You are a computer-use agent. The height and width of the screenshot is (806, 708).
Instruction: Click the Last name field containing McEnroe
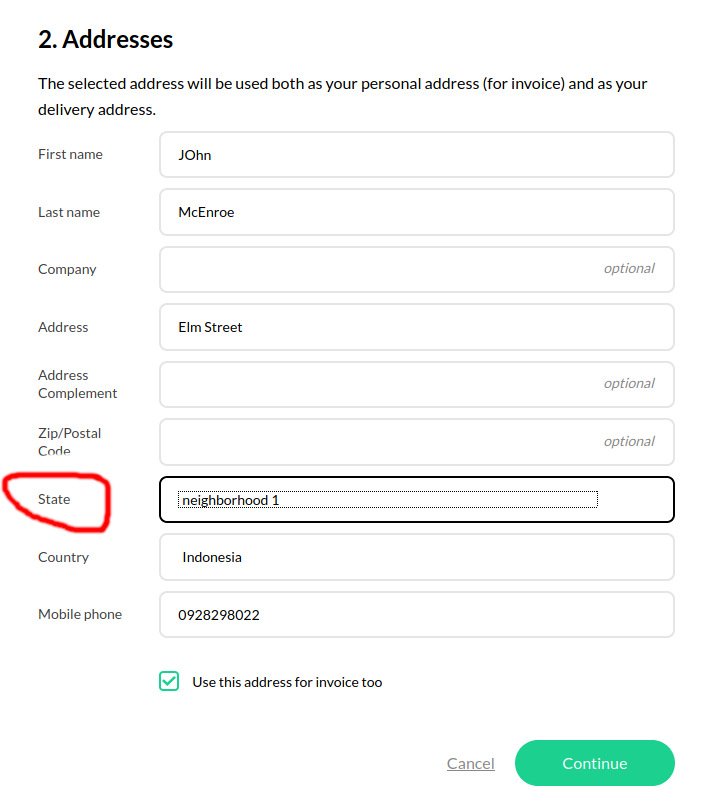(x=416, y=212)
